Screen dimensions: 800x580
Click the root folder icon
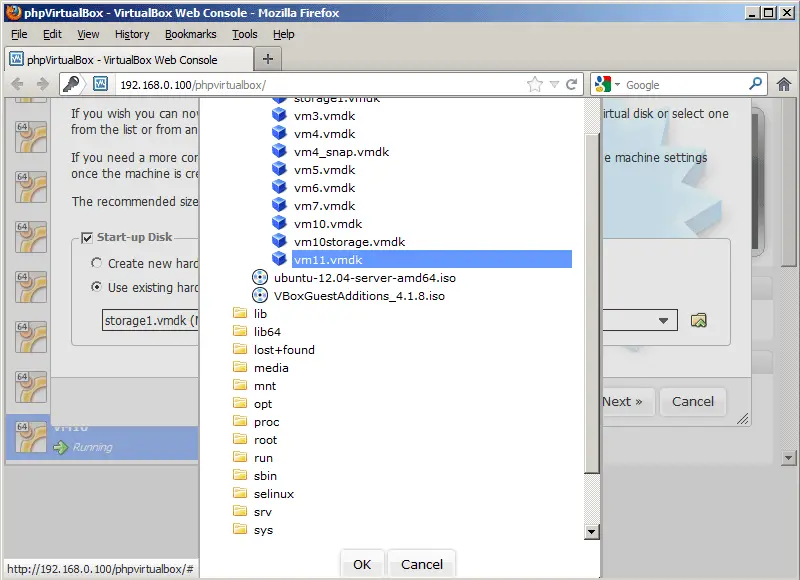[240, 439]
